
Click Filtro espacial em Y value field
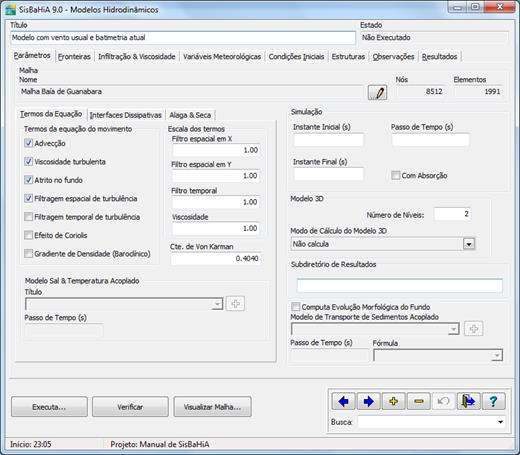click(x=216, y=176)
